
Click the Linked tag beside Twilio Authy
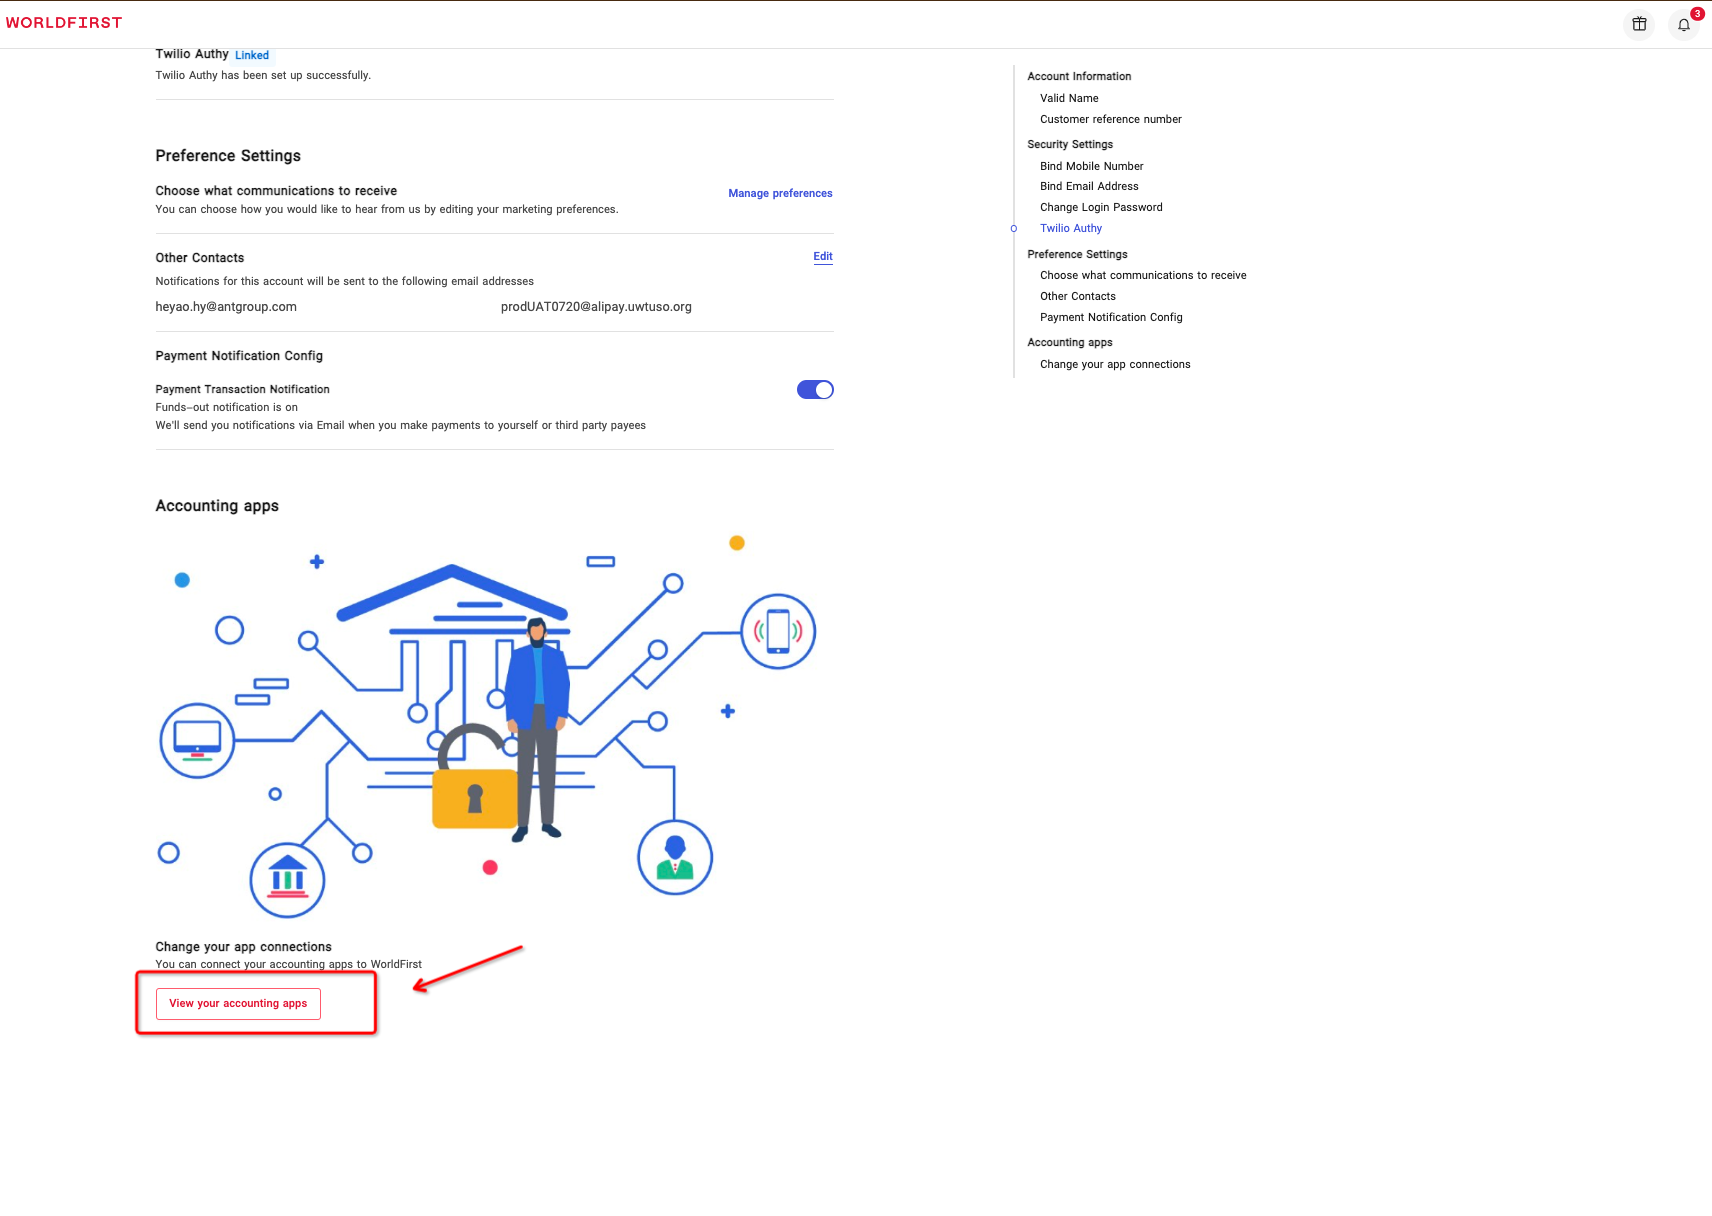252,55
